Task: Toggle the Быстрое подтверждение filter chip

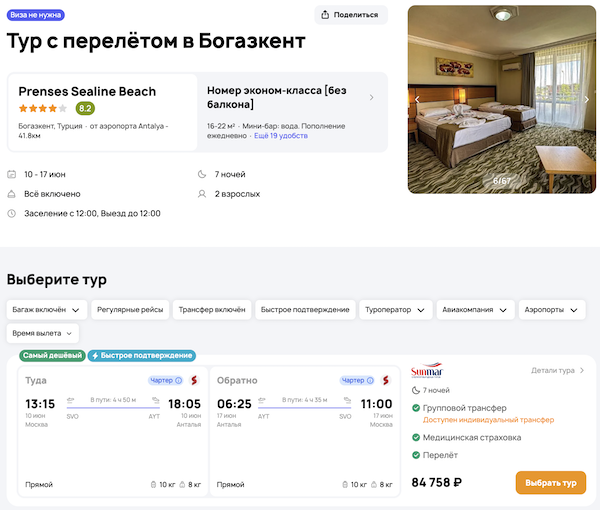Action: [x=305, y=310]
